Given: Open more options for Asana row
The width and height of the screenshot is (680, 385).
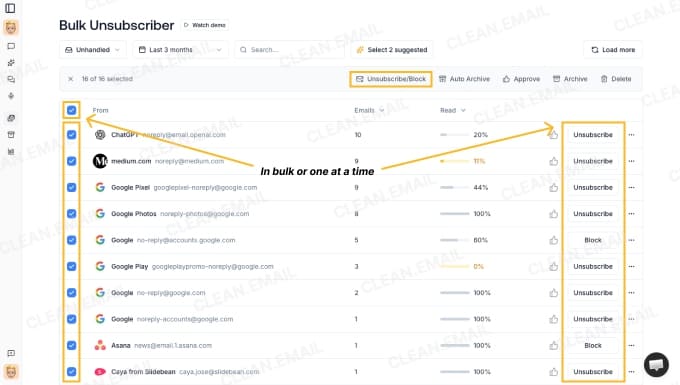Looking at the screenshot, I should (x=631, y=346).
